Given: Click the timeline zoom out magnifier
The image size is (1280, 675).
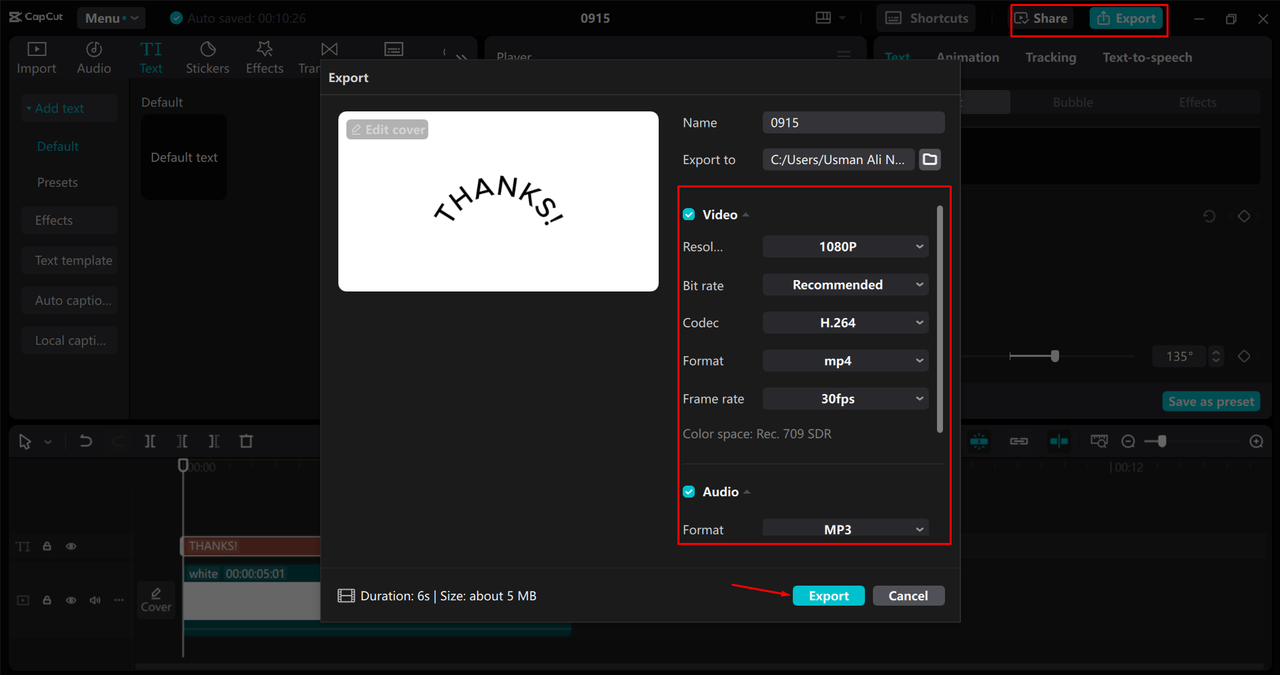Looking at the screenshot, I should 1128,441.
